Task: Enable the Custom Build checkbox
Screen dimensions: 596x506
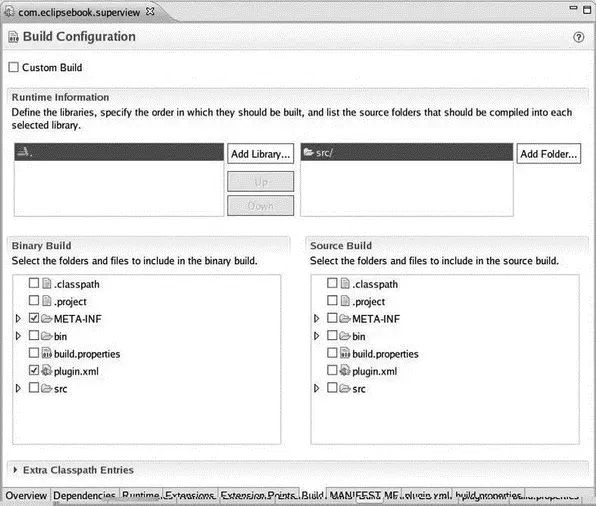Action: 14,67
